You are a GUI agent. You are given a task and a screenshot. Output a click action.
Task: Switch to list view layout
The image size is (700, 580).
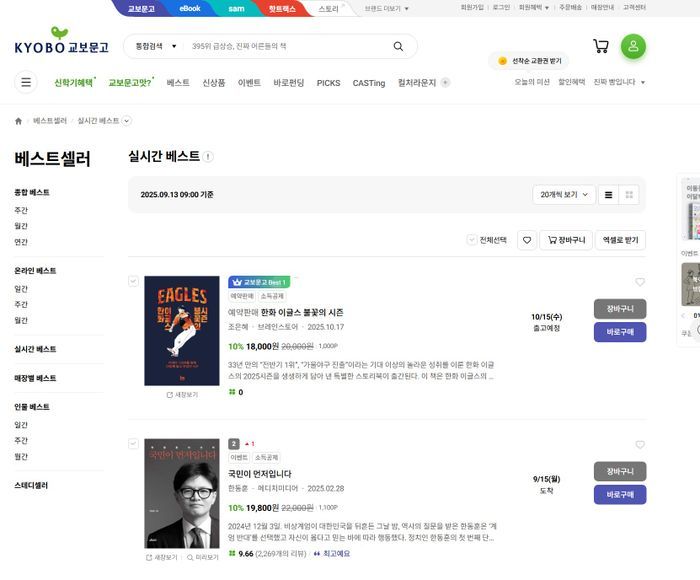pyautogui.click(x=608, y=195)
